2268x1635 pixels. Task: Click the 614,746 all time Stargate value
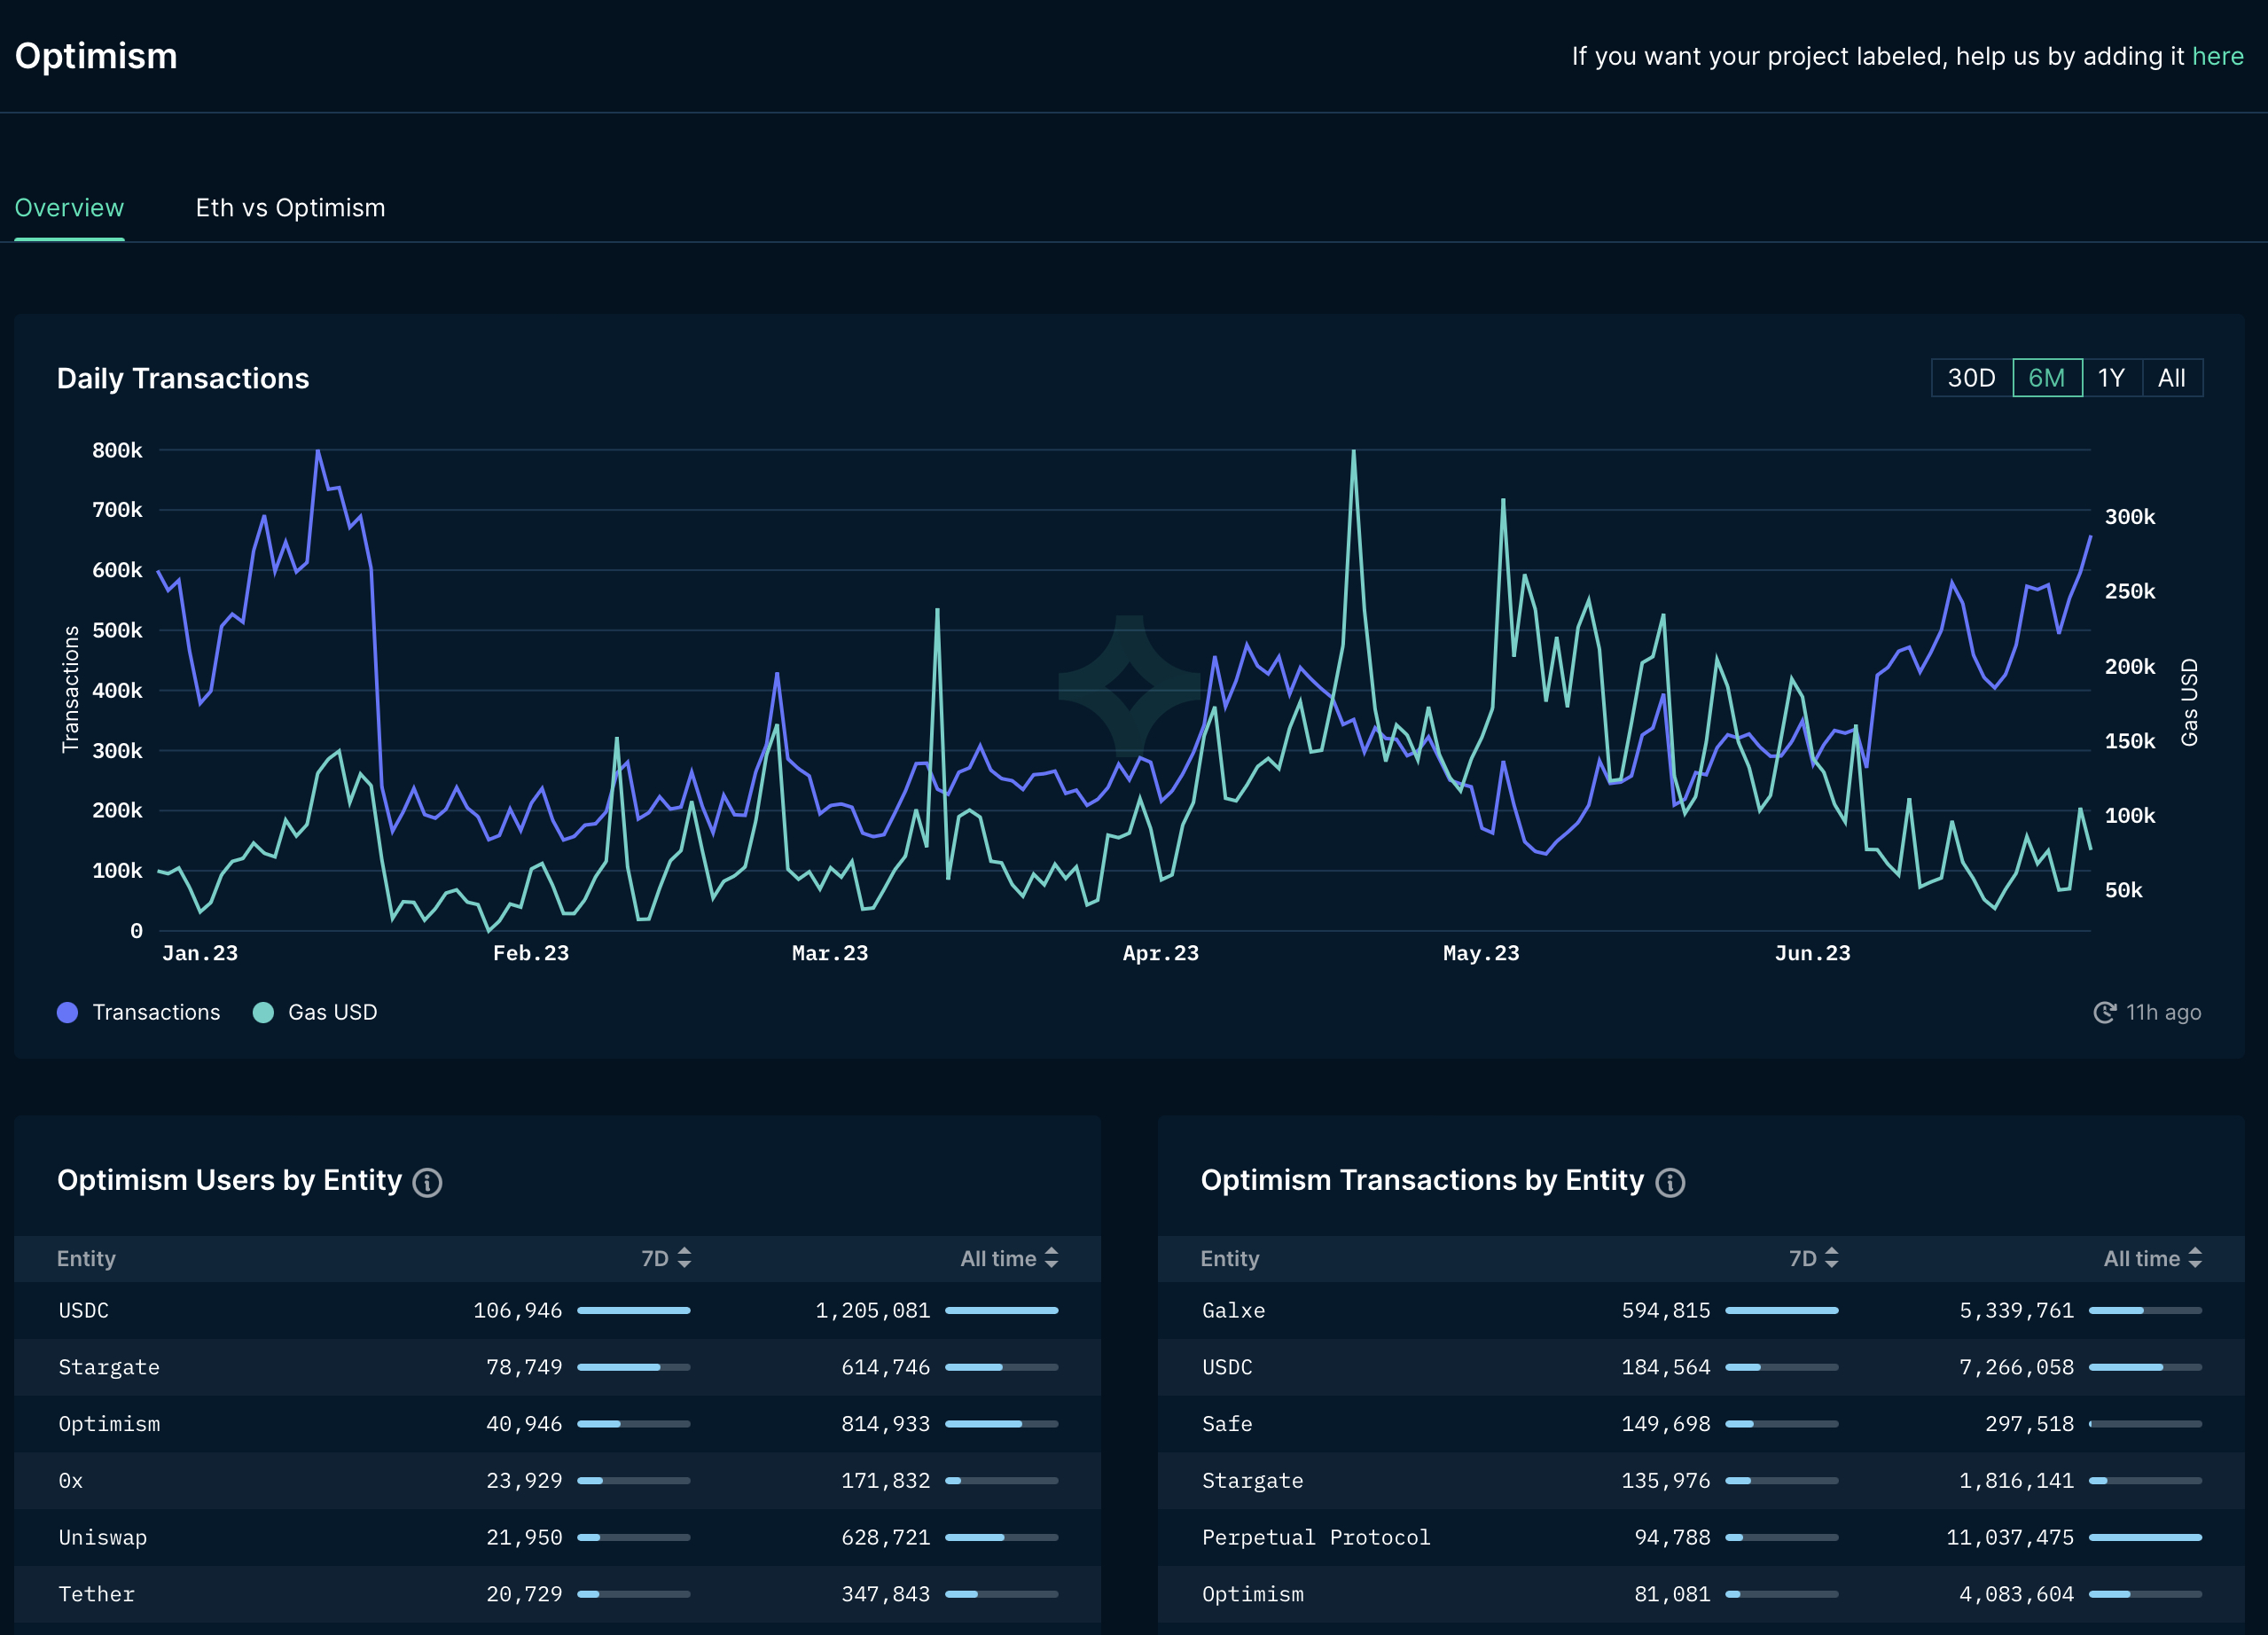coord(885,1367)
